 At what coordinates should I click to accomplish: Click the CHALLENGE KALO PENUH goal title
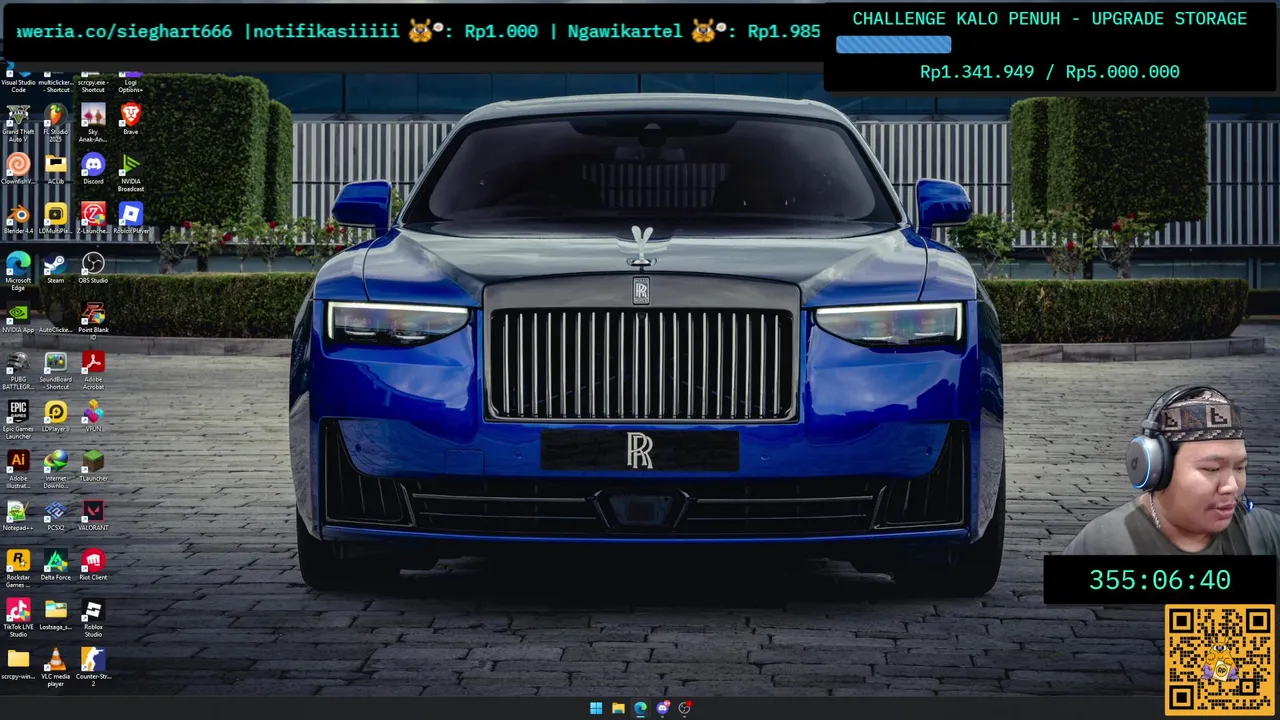click(x=1049, y=18)
